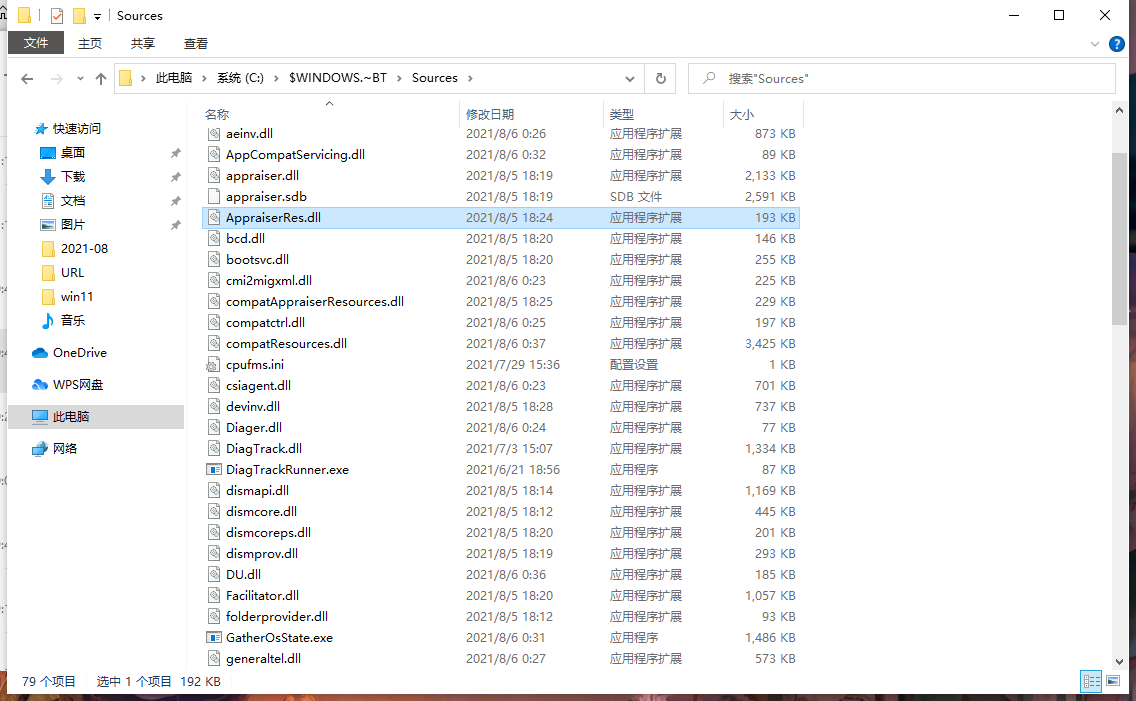
Task: Open the properties quick access toolbar icon
Action: click(57, 16)
